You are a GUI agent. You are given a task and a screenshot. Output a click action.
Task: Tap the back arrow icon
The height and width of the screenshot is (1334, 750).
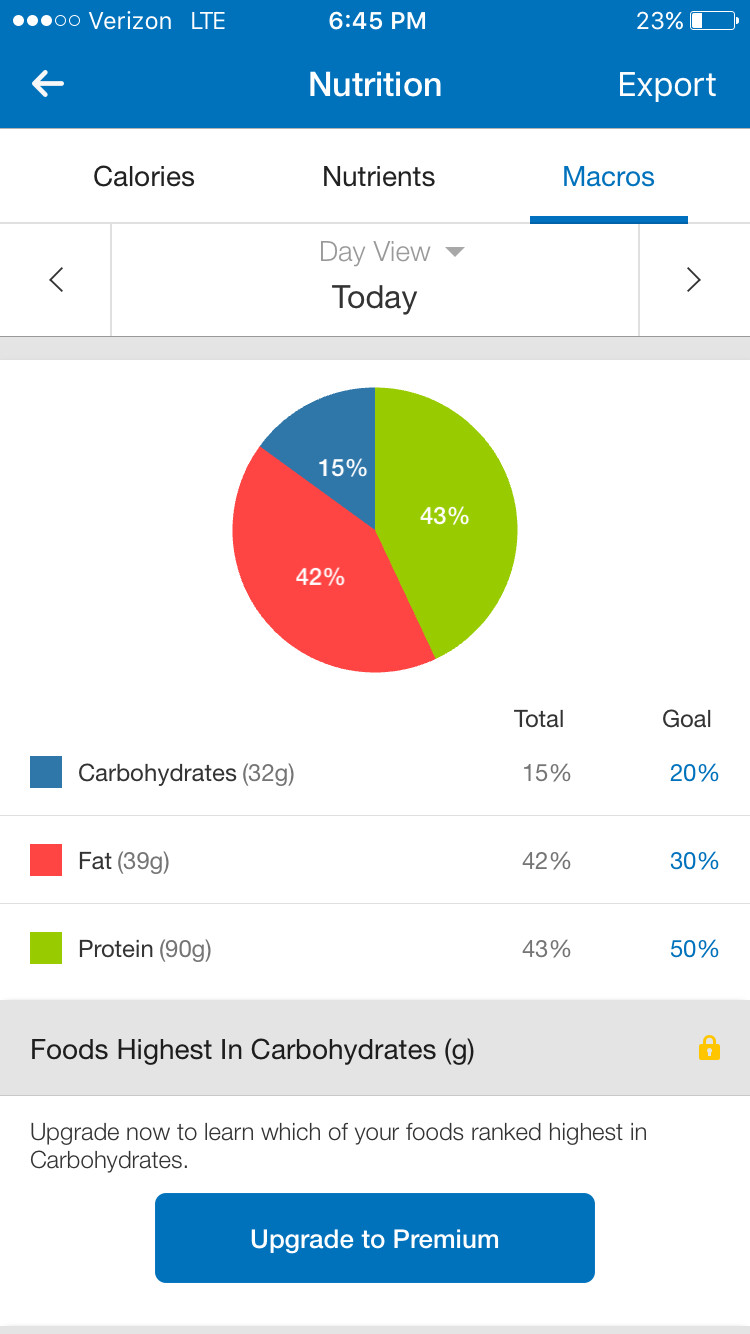48,84
